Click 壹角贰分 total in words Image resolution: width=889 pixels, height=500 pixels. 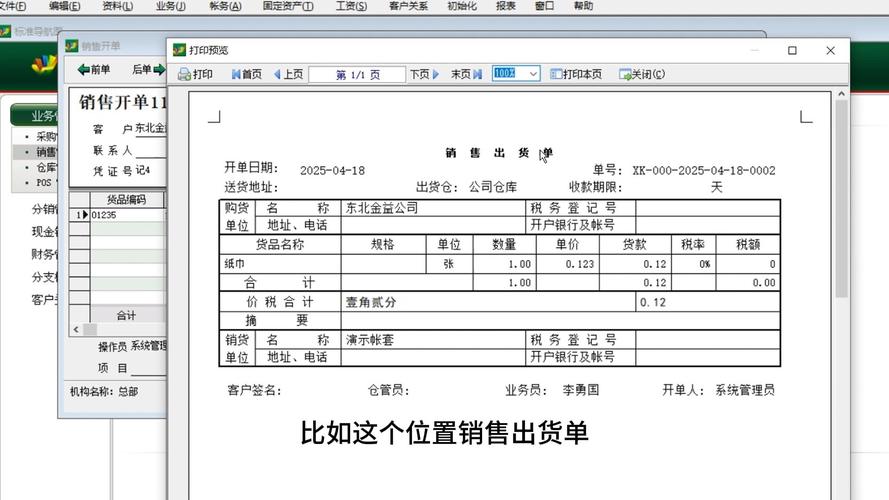371,302
